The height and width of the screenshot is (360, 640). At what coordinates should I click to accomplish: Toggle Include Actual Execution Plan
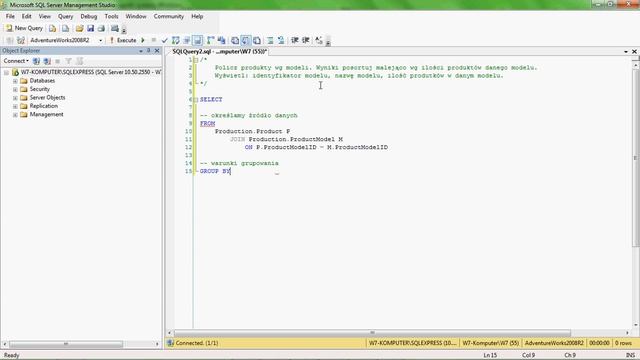coord(211,40)
